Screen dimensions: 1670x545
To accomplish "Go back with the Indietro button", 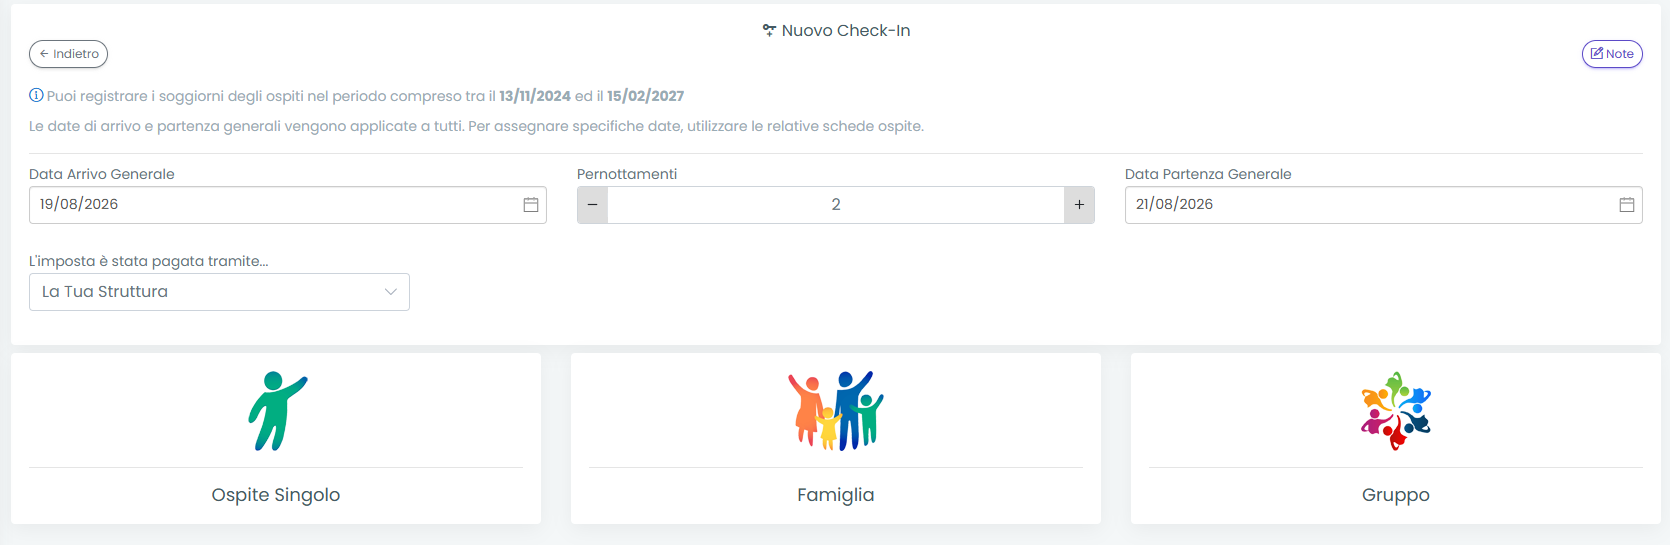I will [x=69, y=54].
